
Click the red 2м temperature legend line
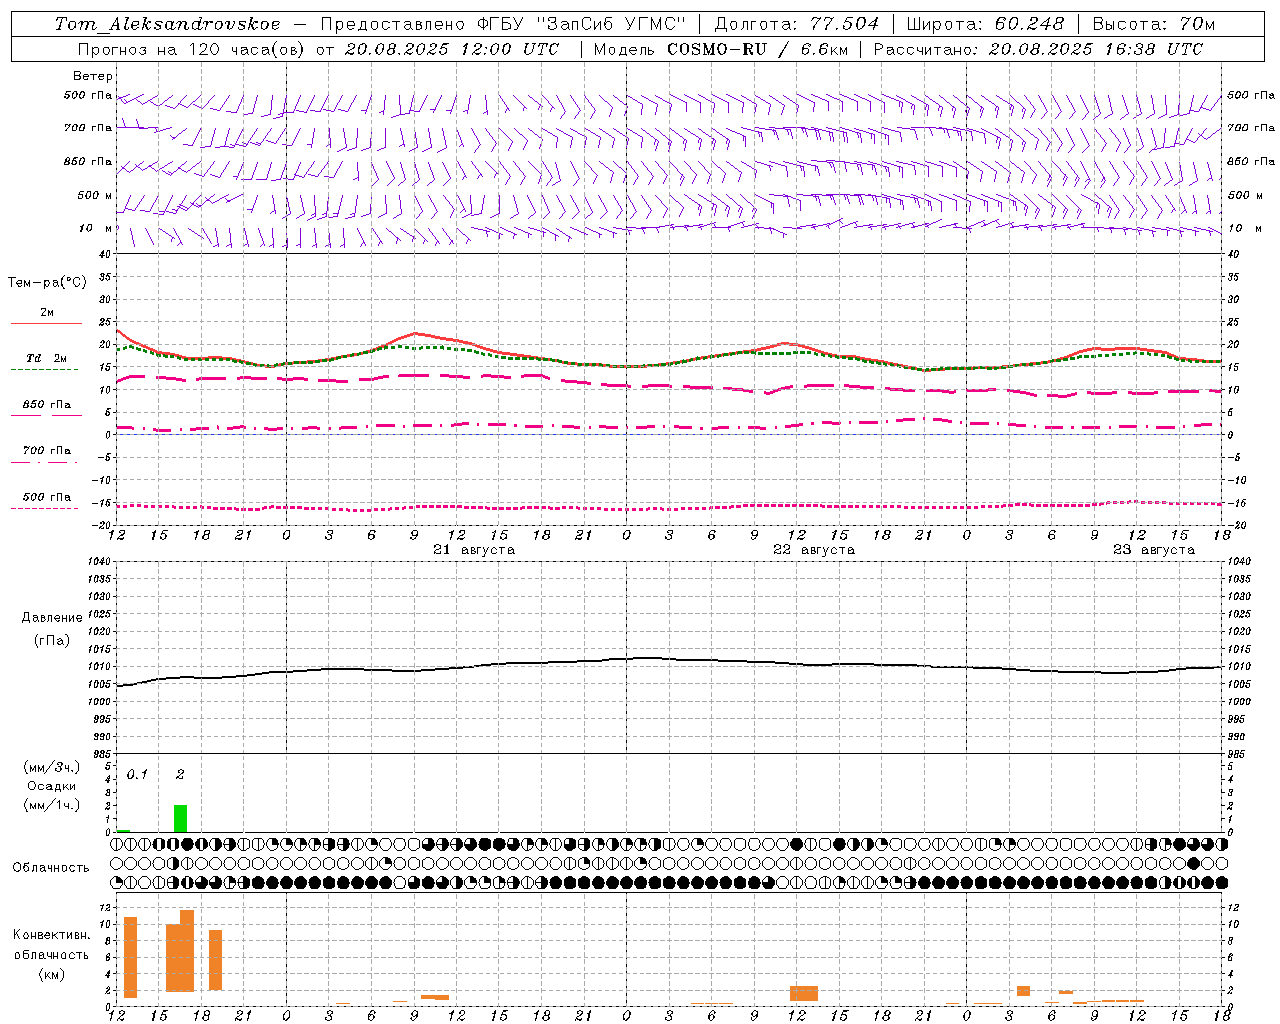click(46, 323)
